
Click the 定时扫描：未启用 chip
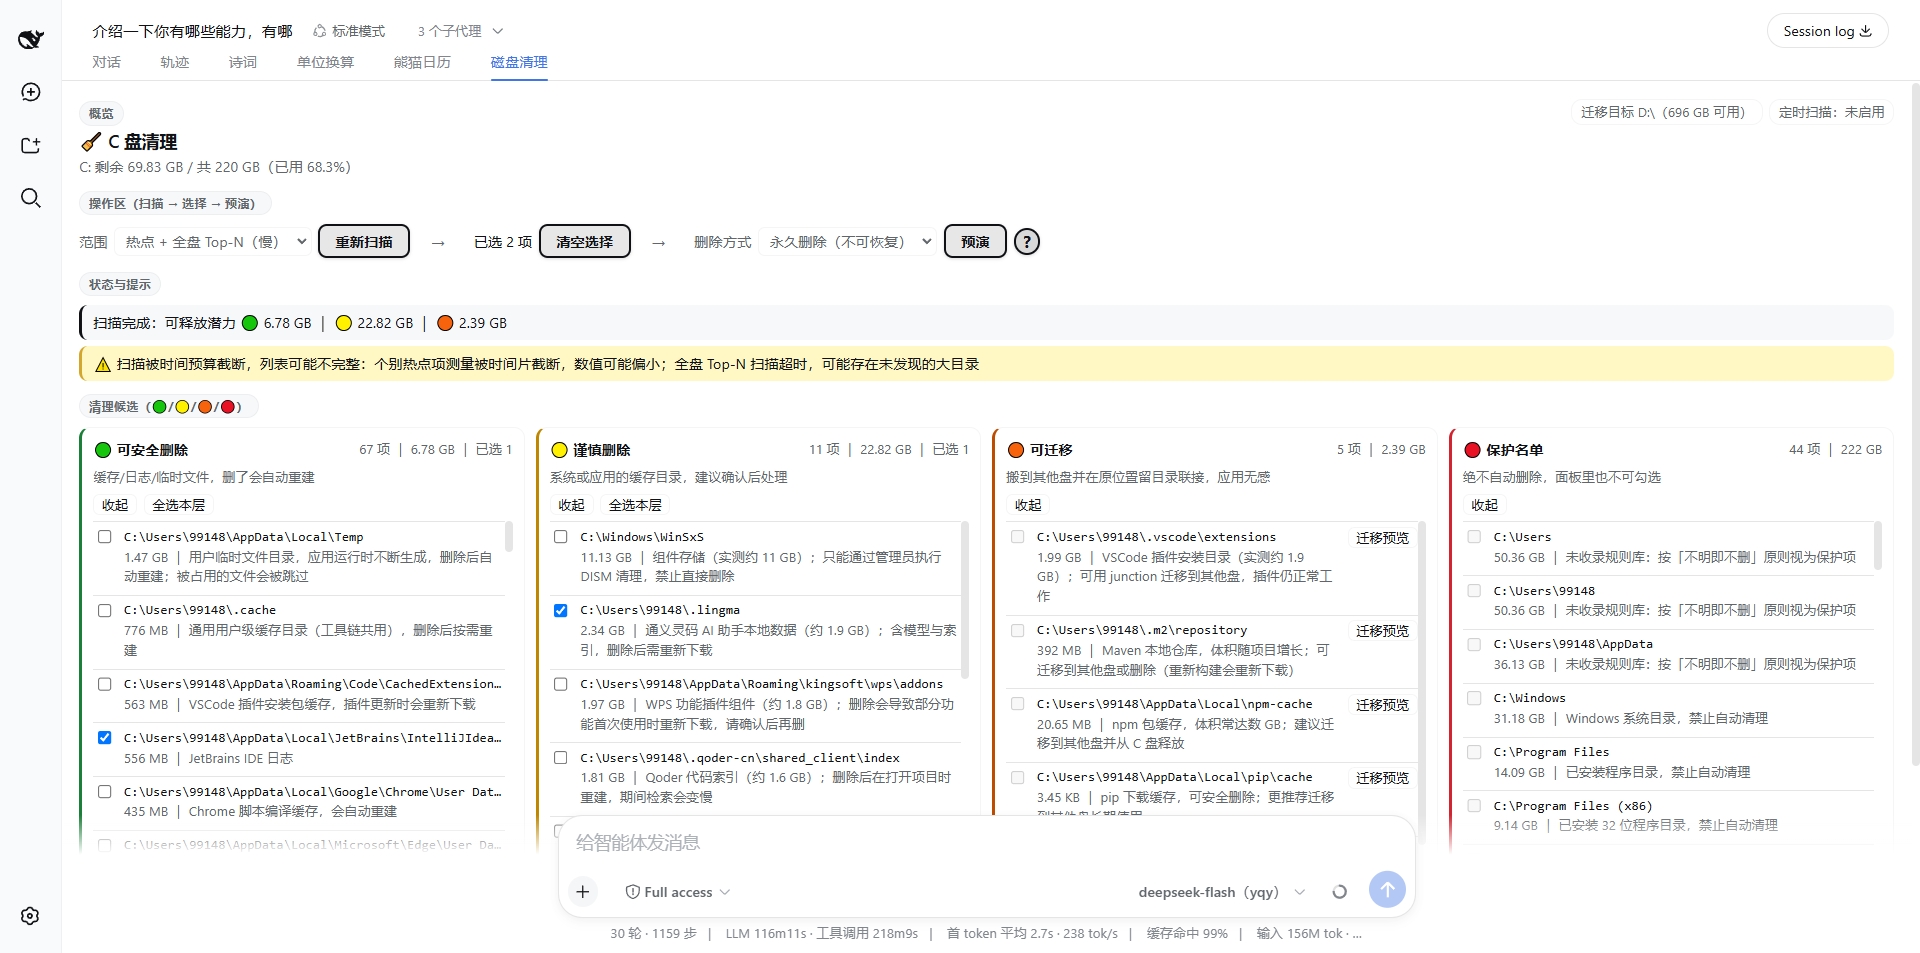1831,112
